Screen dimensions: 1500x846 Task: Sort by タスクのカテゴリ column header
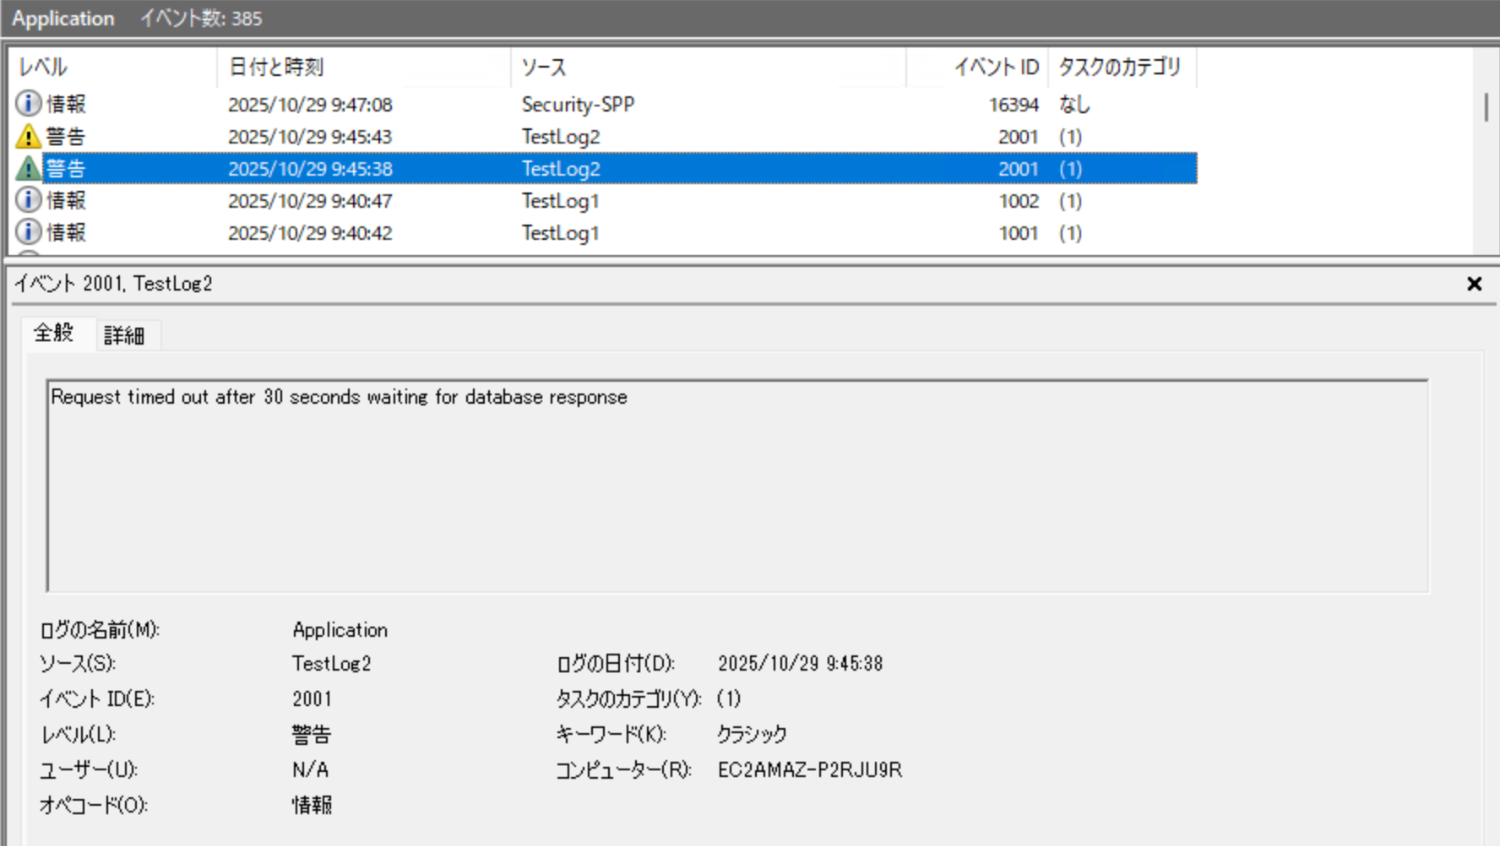click(1120, 67)
